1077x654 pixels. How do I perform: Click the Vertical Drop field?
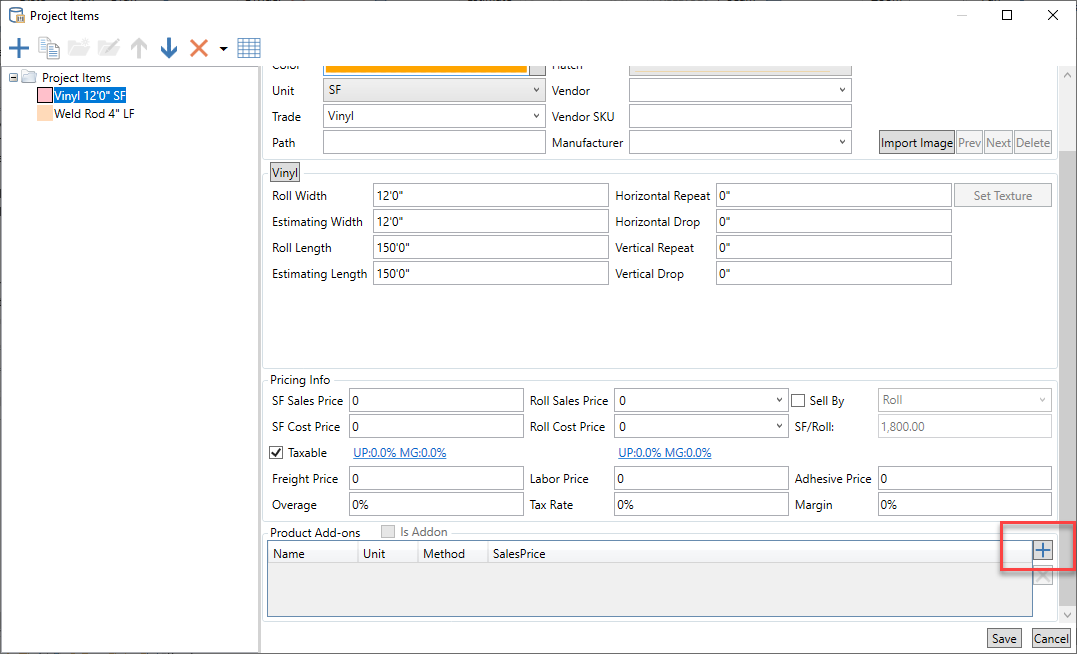[834, 273]
